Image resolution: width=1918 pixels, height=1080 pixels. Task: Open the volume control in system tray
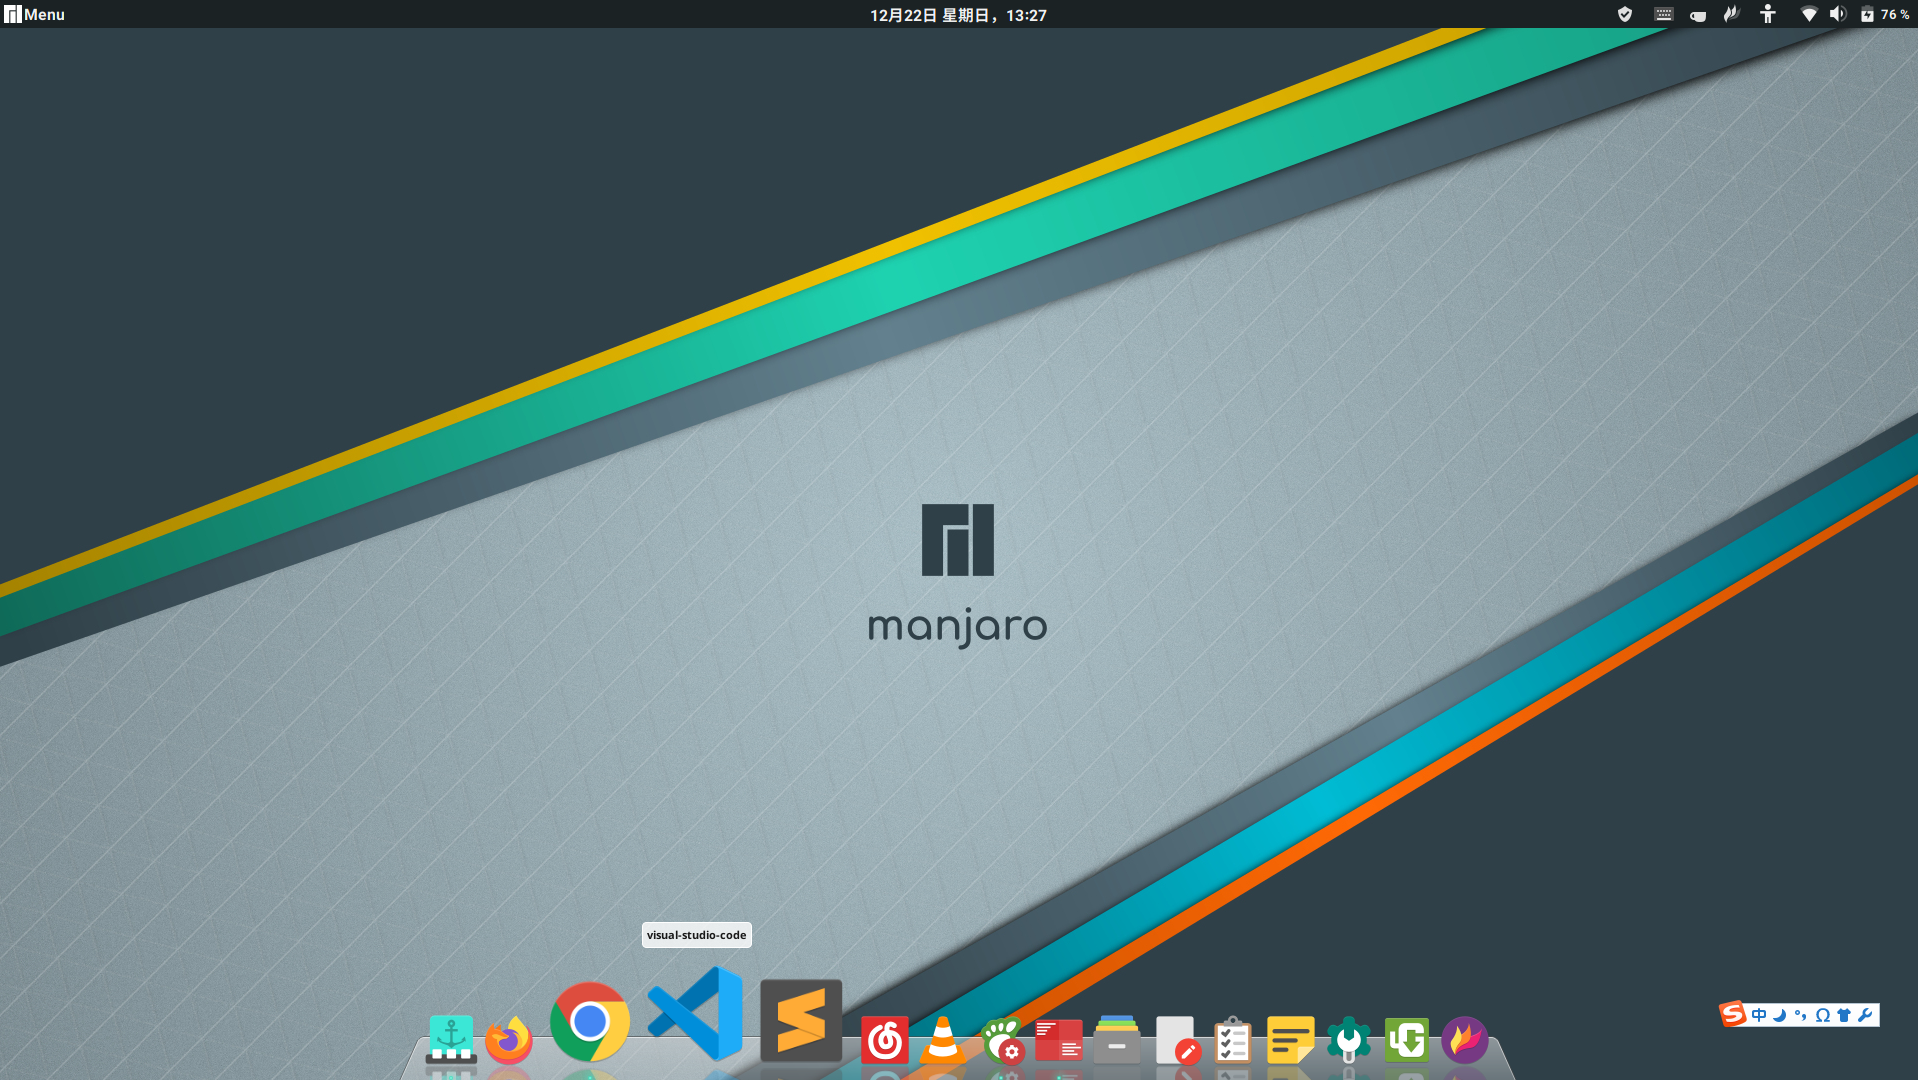tap(1837, 14)
